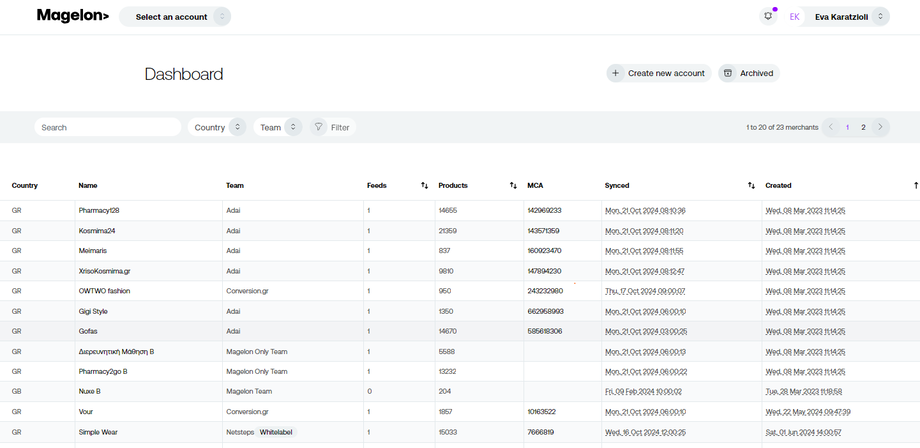Go to page 2 of merchants
Screen dimensions: 920x448
click(x=863, y=127)
